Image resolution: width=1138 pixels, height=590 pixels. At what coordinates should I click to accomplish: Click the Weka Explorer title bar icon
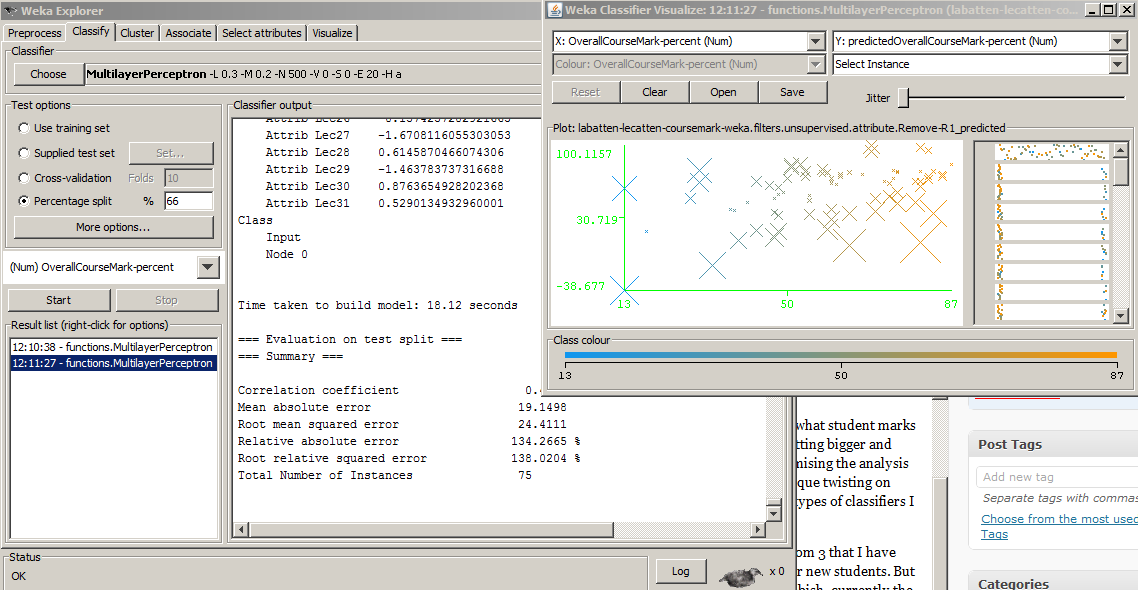click(10, 11)
